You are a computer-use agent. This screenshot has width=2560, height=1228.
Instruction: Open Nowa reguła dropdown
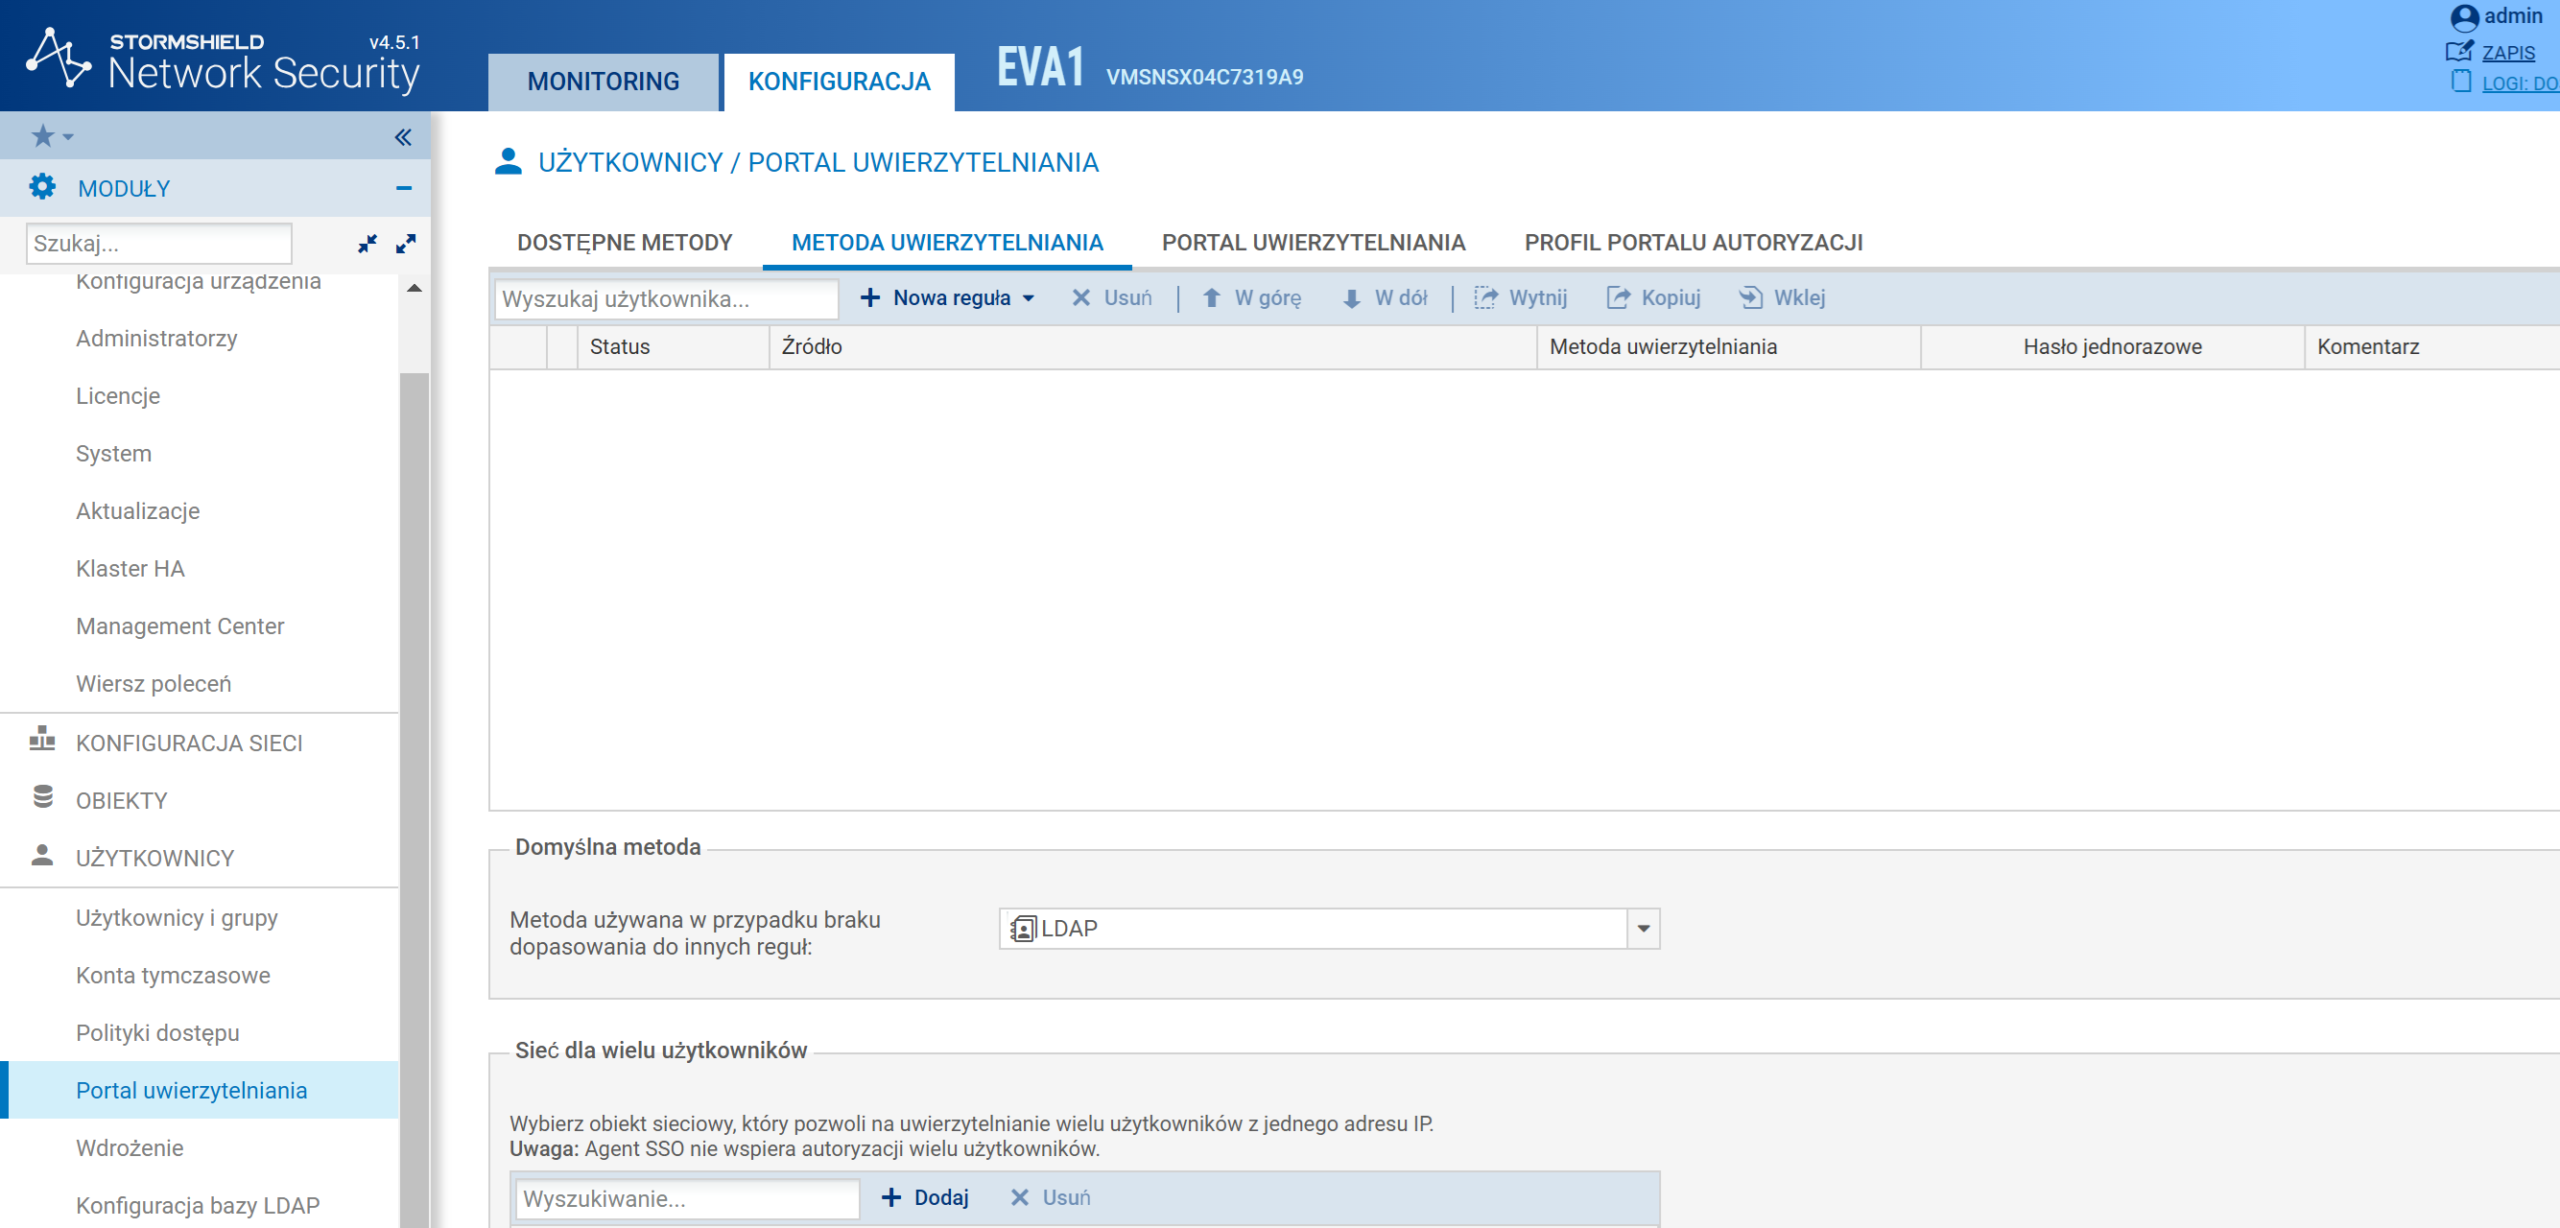pos(948,298)
